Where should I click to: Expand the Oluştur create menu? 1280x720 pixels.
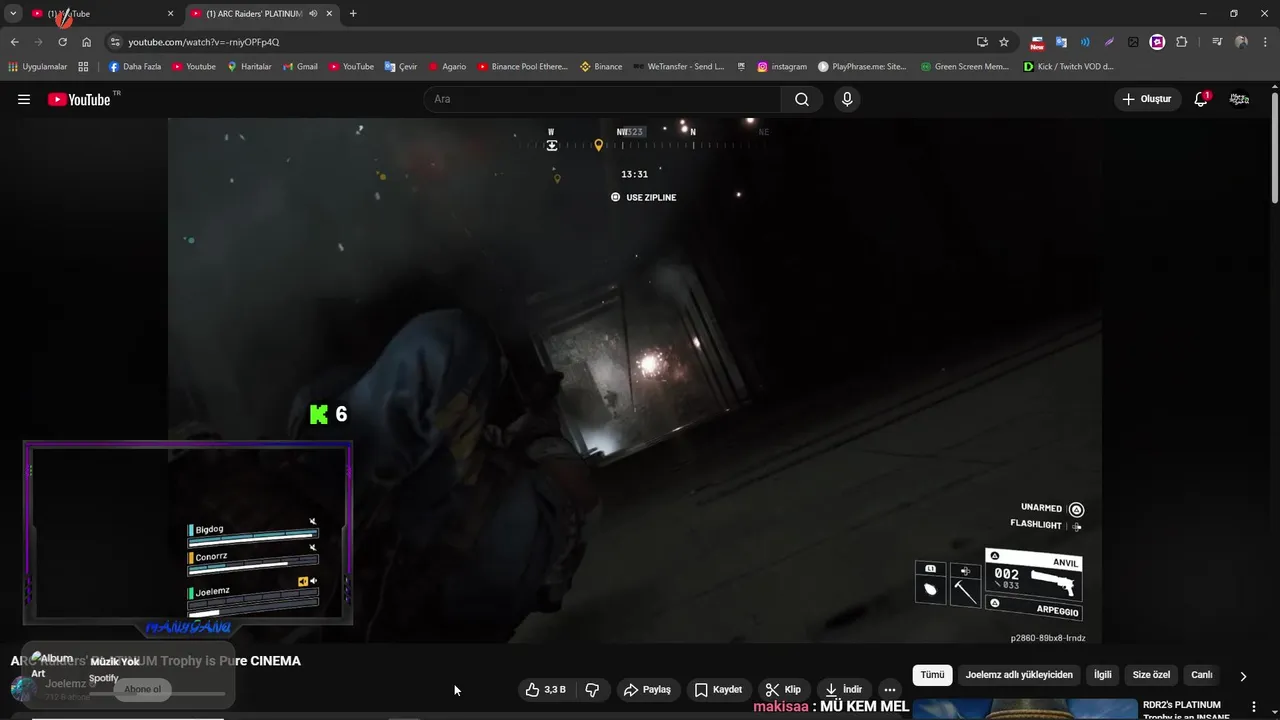pos(1146,99)
